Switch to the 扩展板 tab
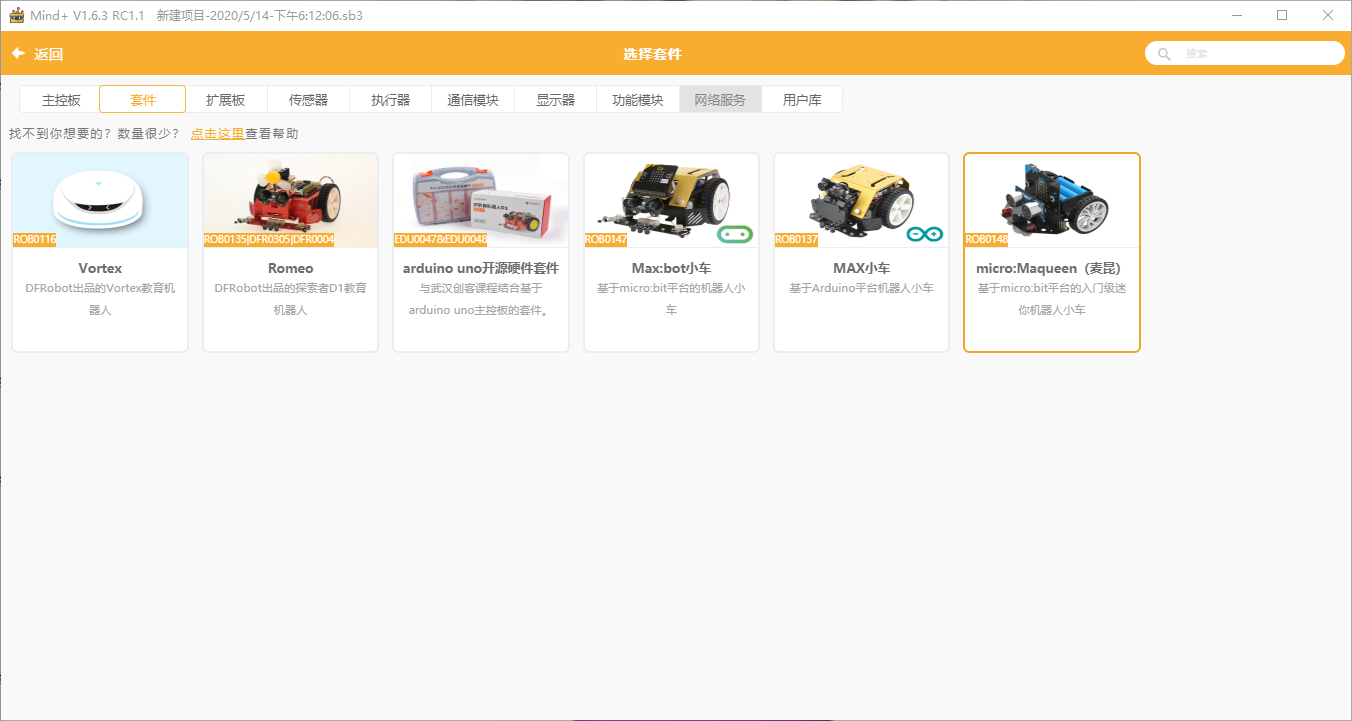 (x=226, y=100)
